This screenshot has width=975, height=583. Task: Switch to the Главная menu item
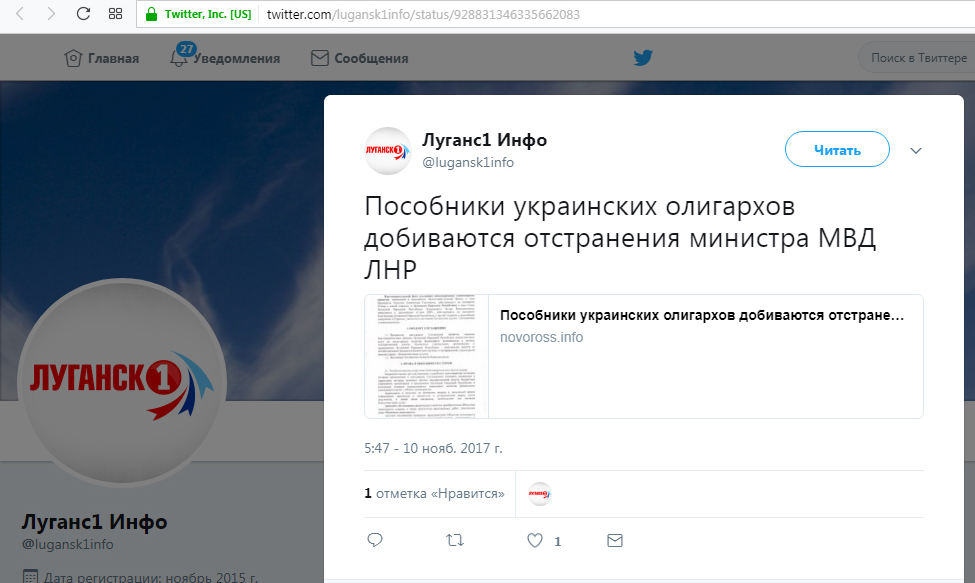point(110,57)
